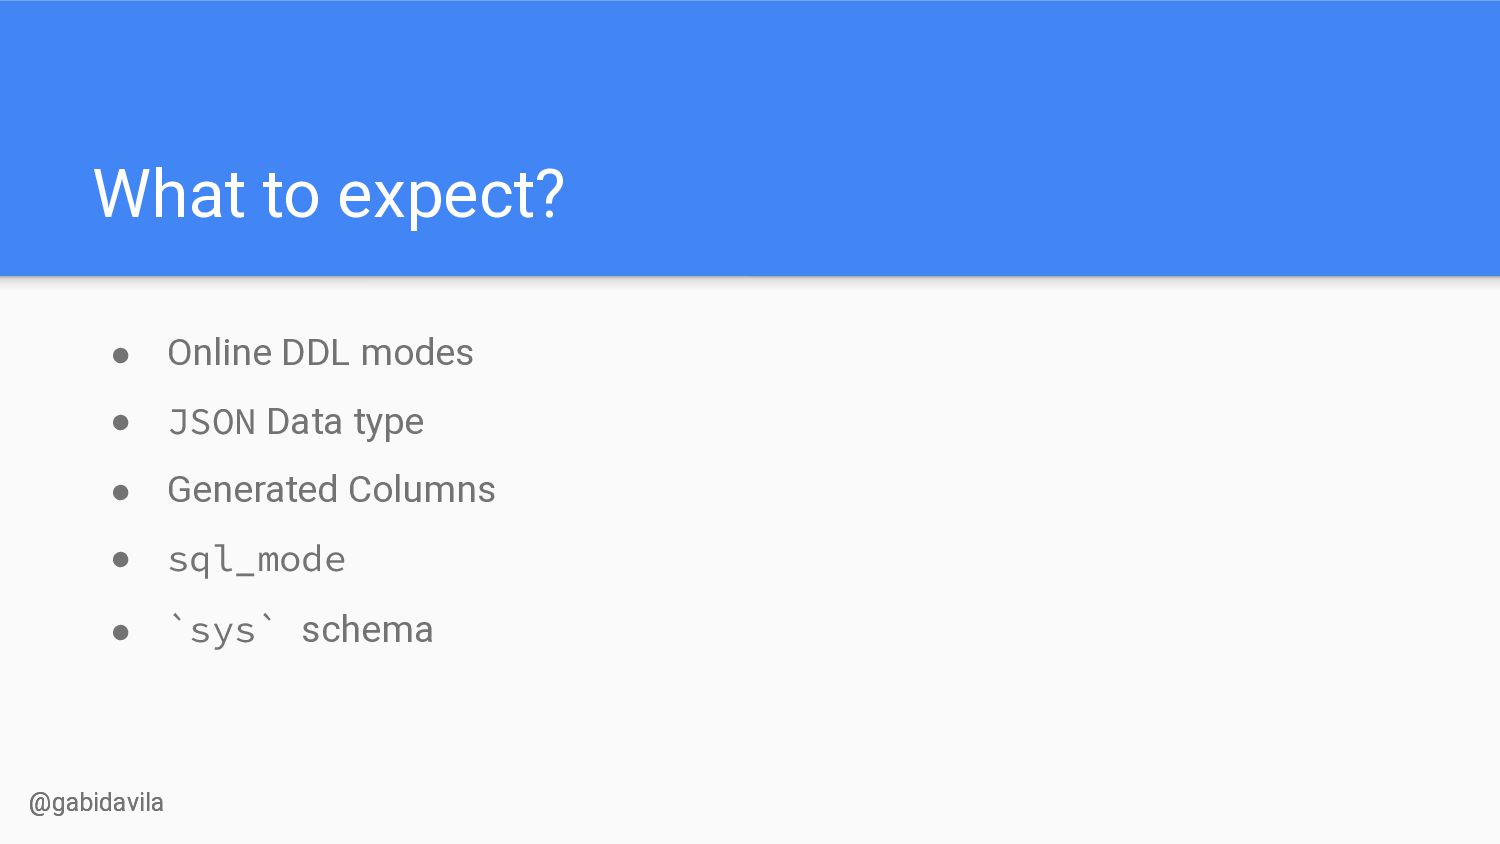The image size is (1500, 844).
Task: Click the word "modes" in first bullet
Action: coord(417,353)
